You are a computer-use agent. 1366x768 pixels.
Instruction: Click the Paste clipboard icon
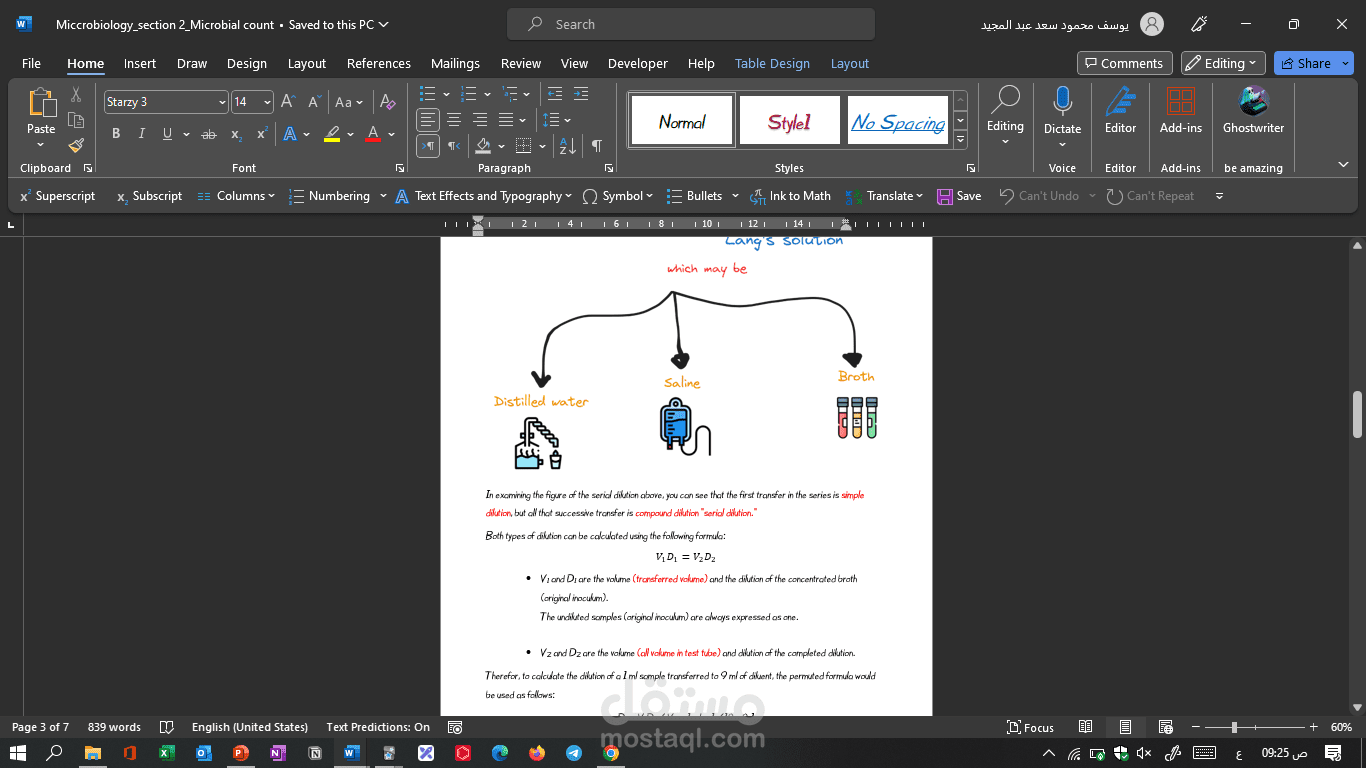[41, 104]
